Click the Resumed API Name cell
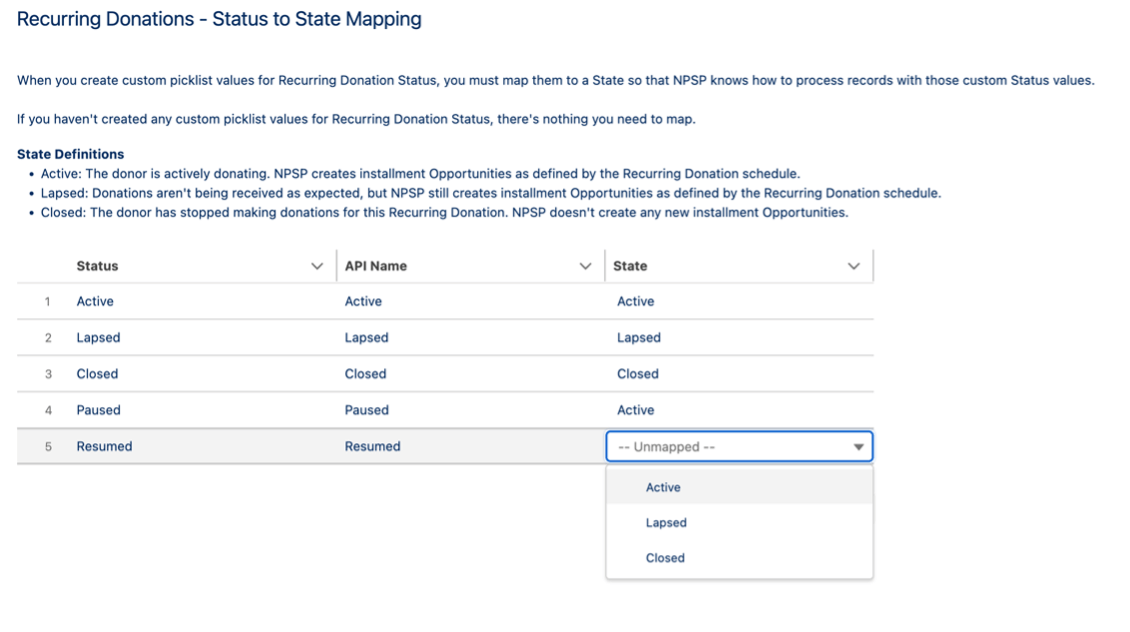 373,446
